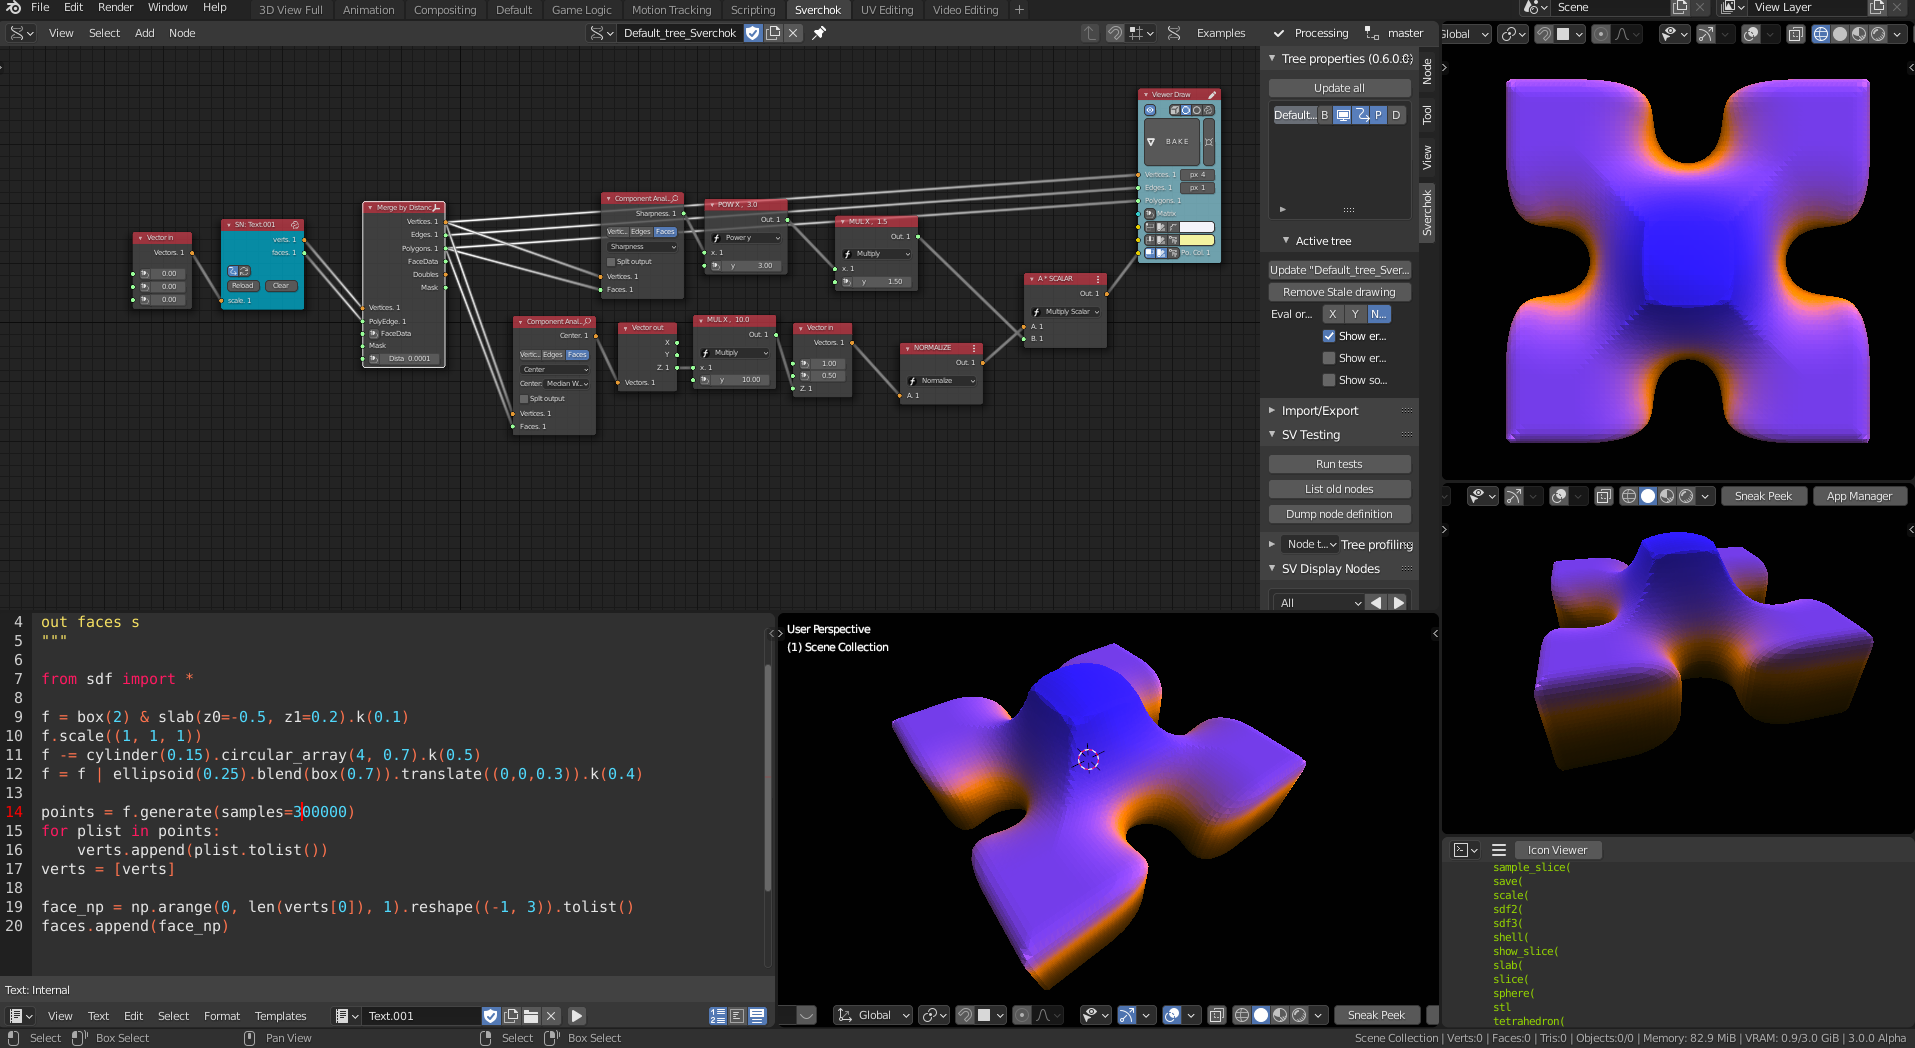Open the All display filter dropdown

coord(1317,602)
